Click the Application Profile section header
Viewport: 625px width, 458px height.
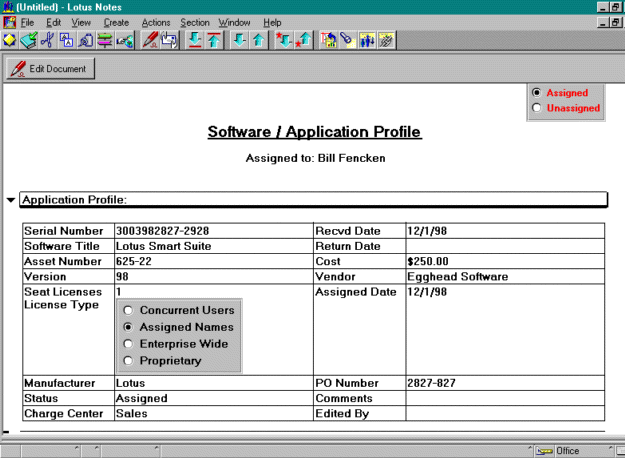coord(313,199)
